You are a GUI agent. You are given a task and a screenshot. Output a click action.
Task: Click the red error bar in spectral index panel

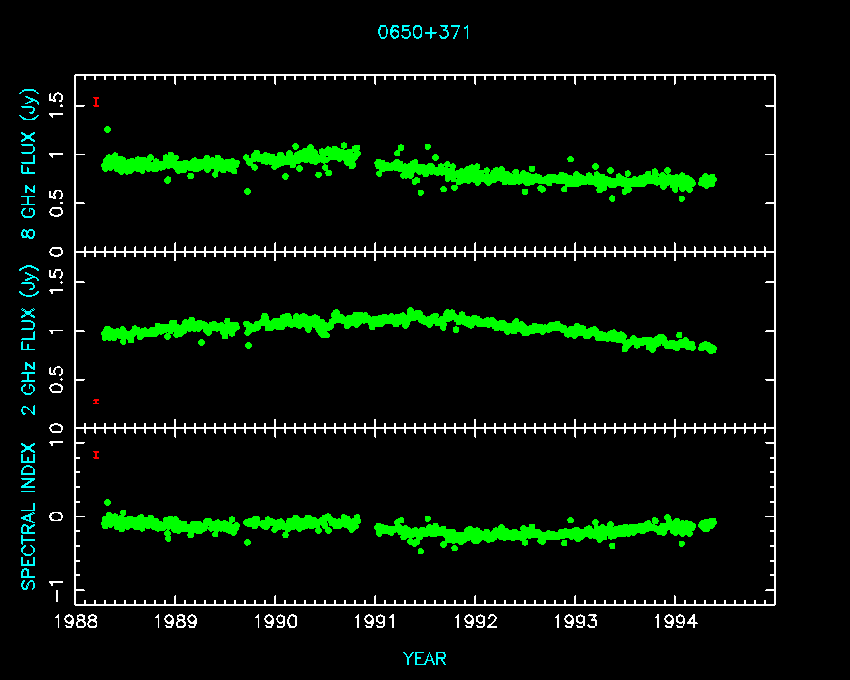[96, 455]
